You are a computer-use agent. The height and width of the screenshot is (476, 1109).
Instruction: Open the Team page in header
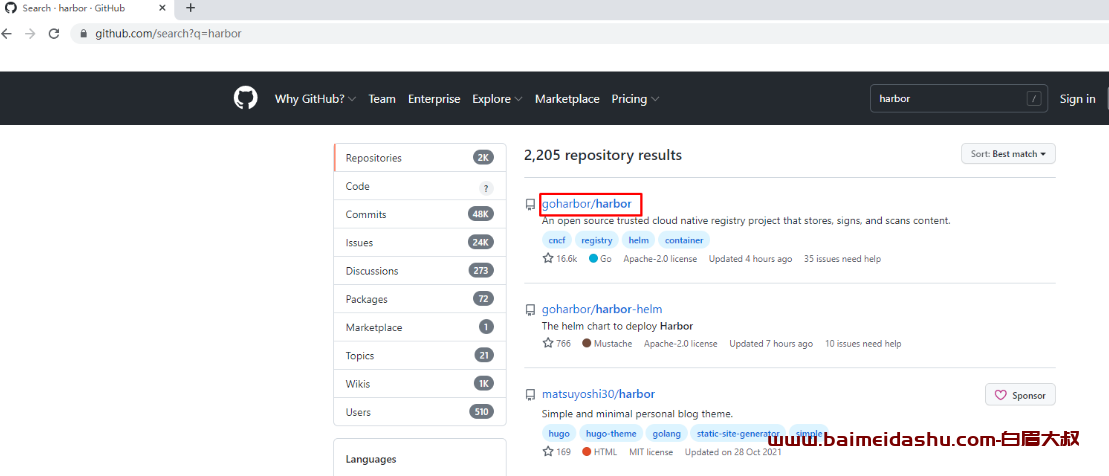382,99
